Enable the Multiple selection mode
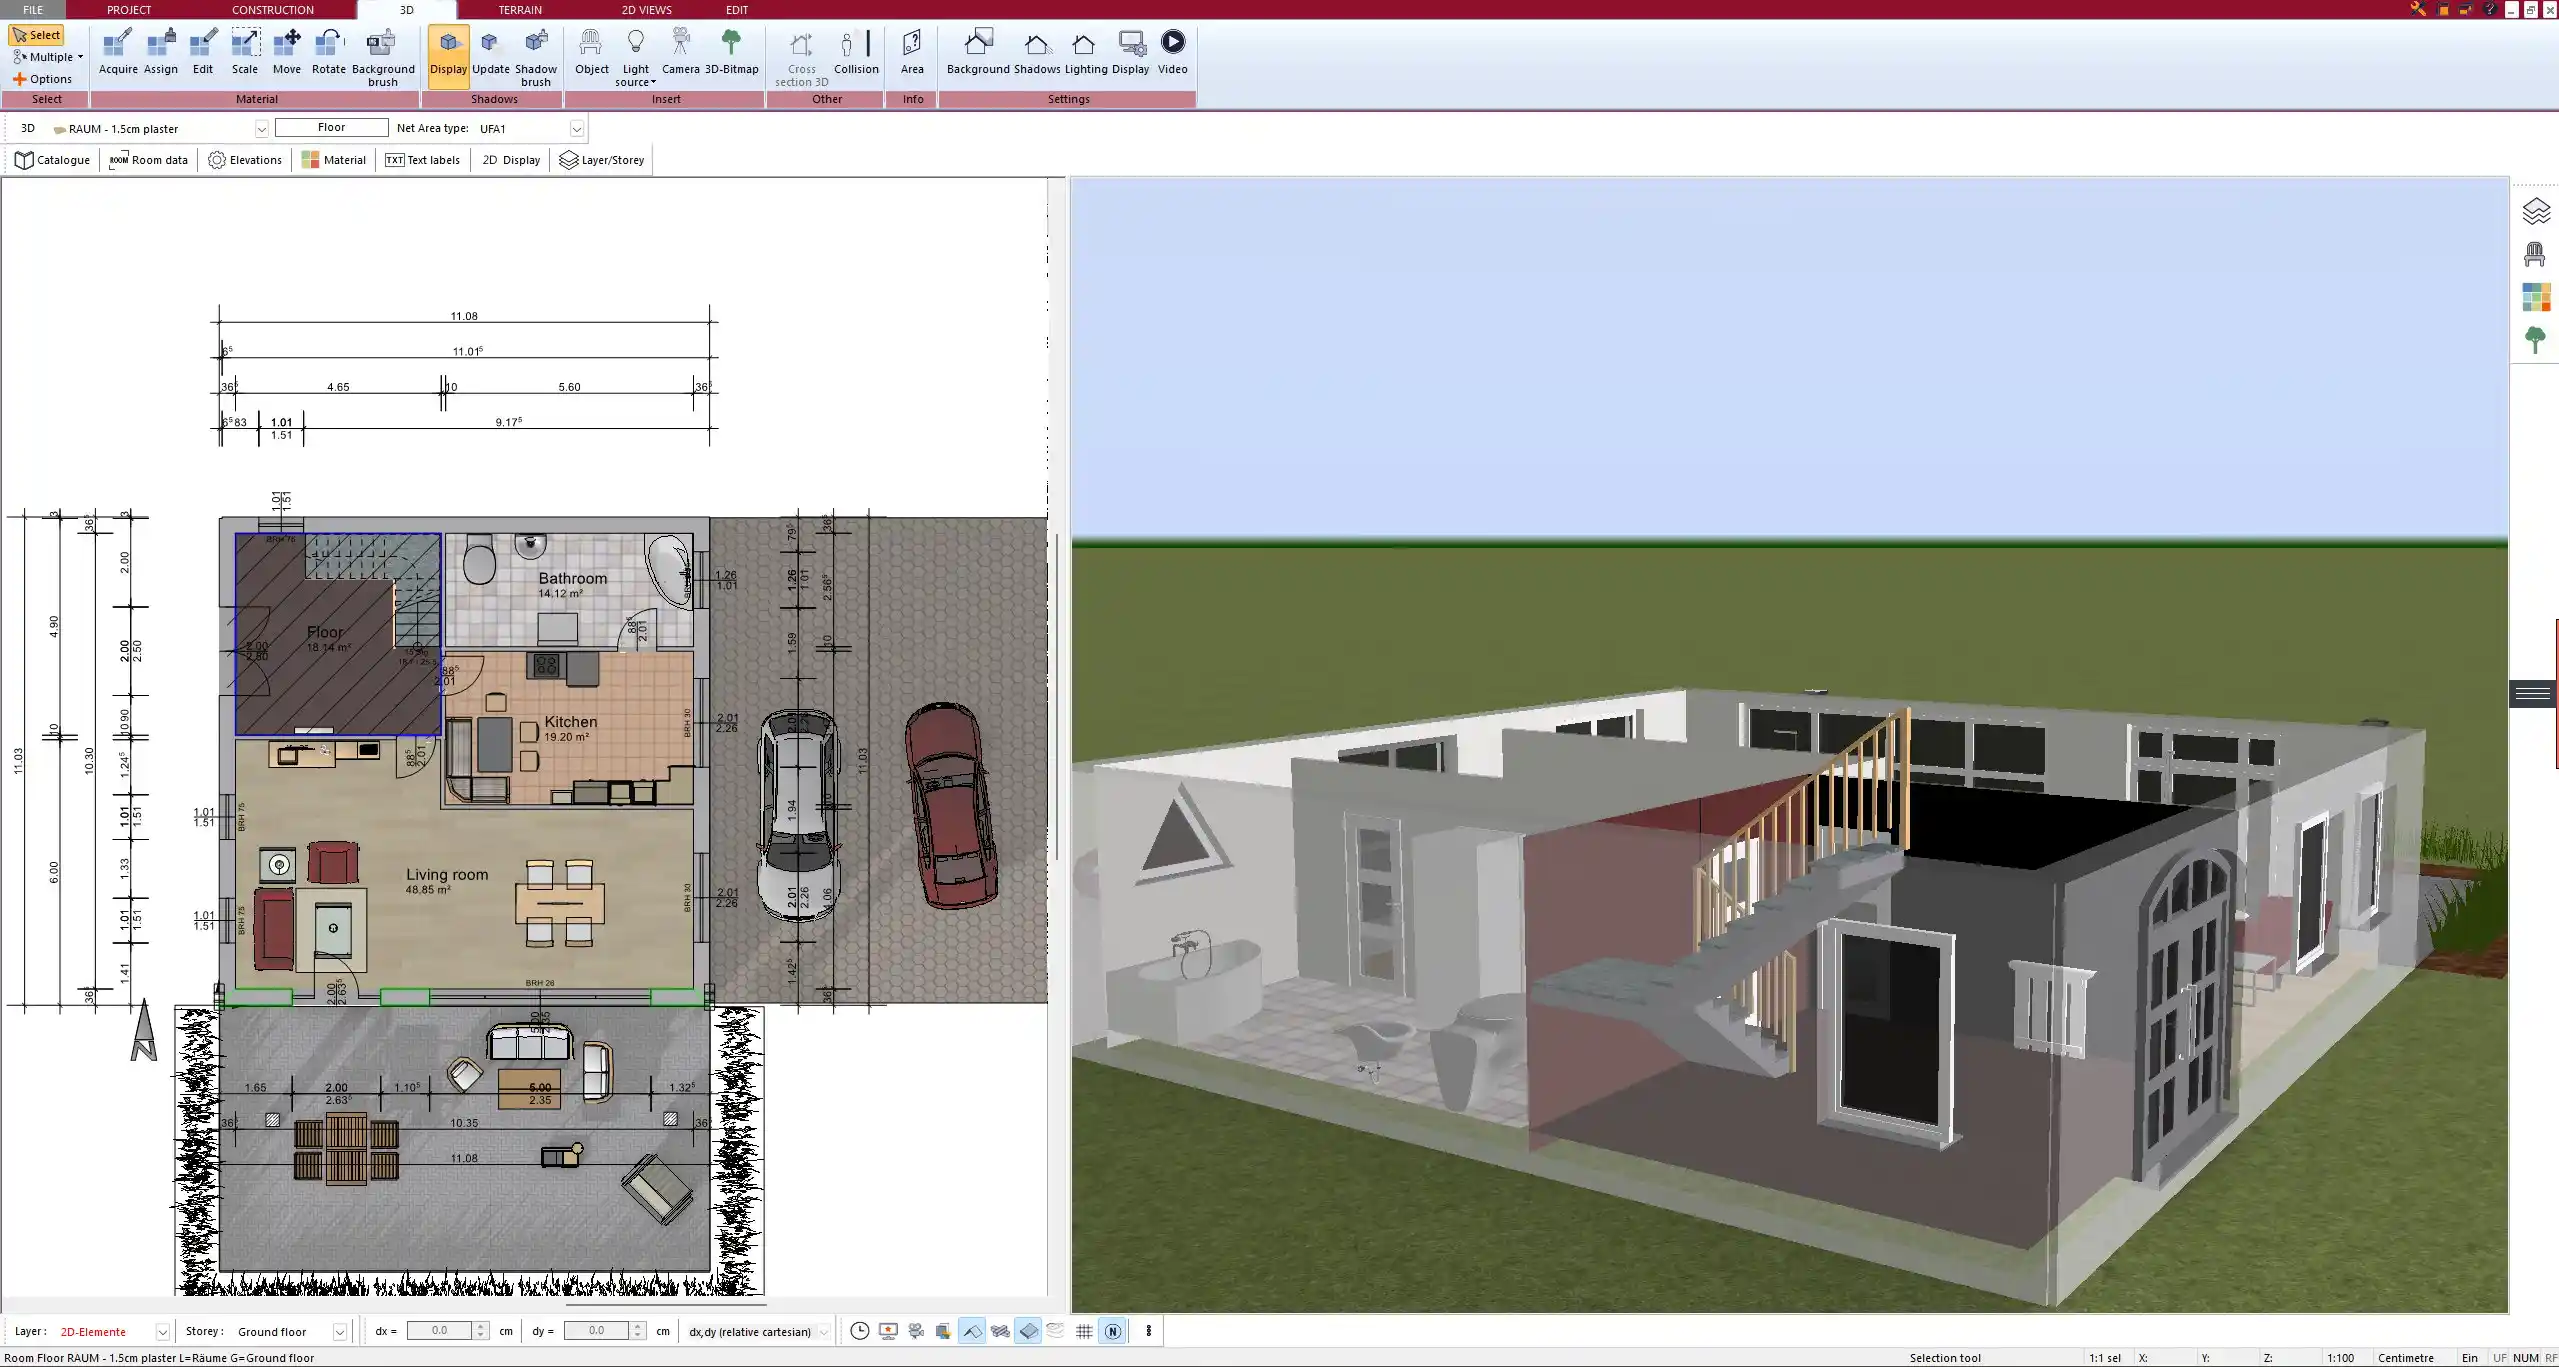 point(46,56)
